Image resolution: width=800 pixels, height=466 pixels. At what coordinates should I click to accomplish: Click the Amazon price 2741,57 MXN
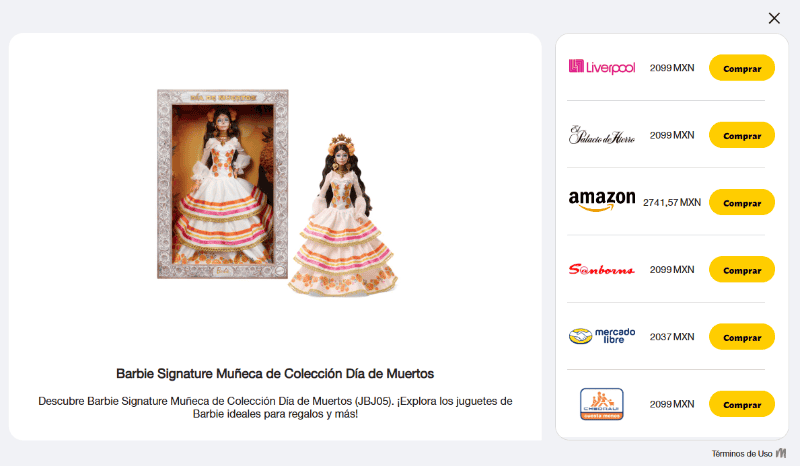pyautogui.click(x=672, y=203)
